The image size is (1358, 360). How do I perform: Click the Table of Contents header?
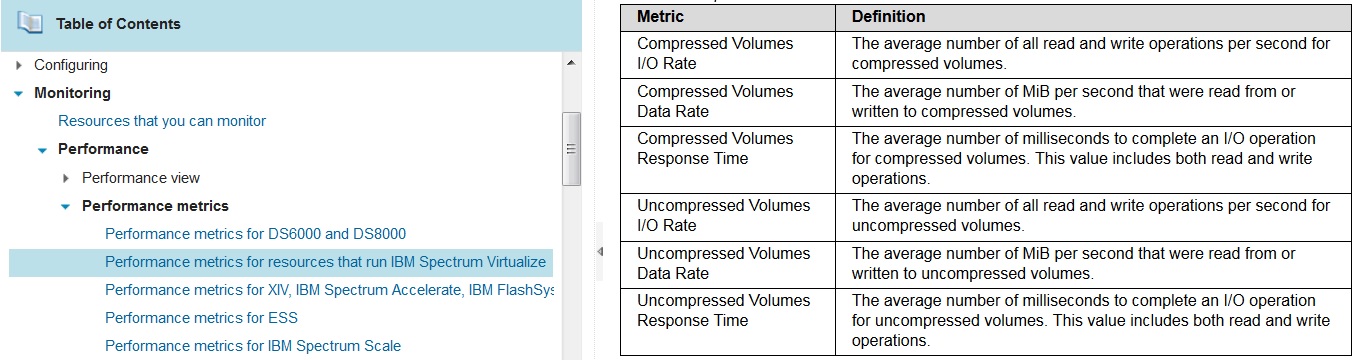pos(291,25)
